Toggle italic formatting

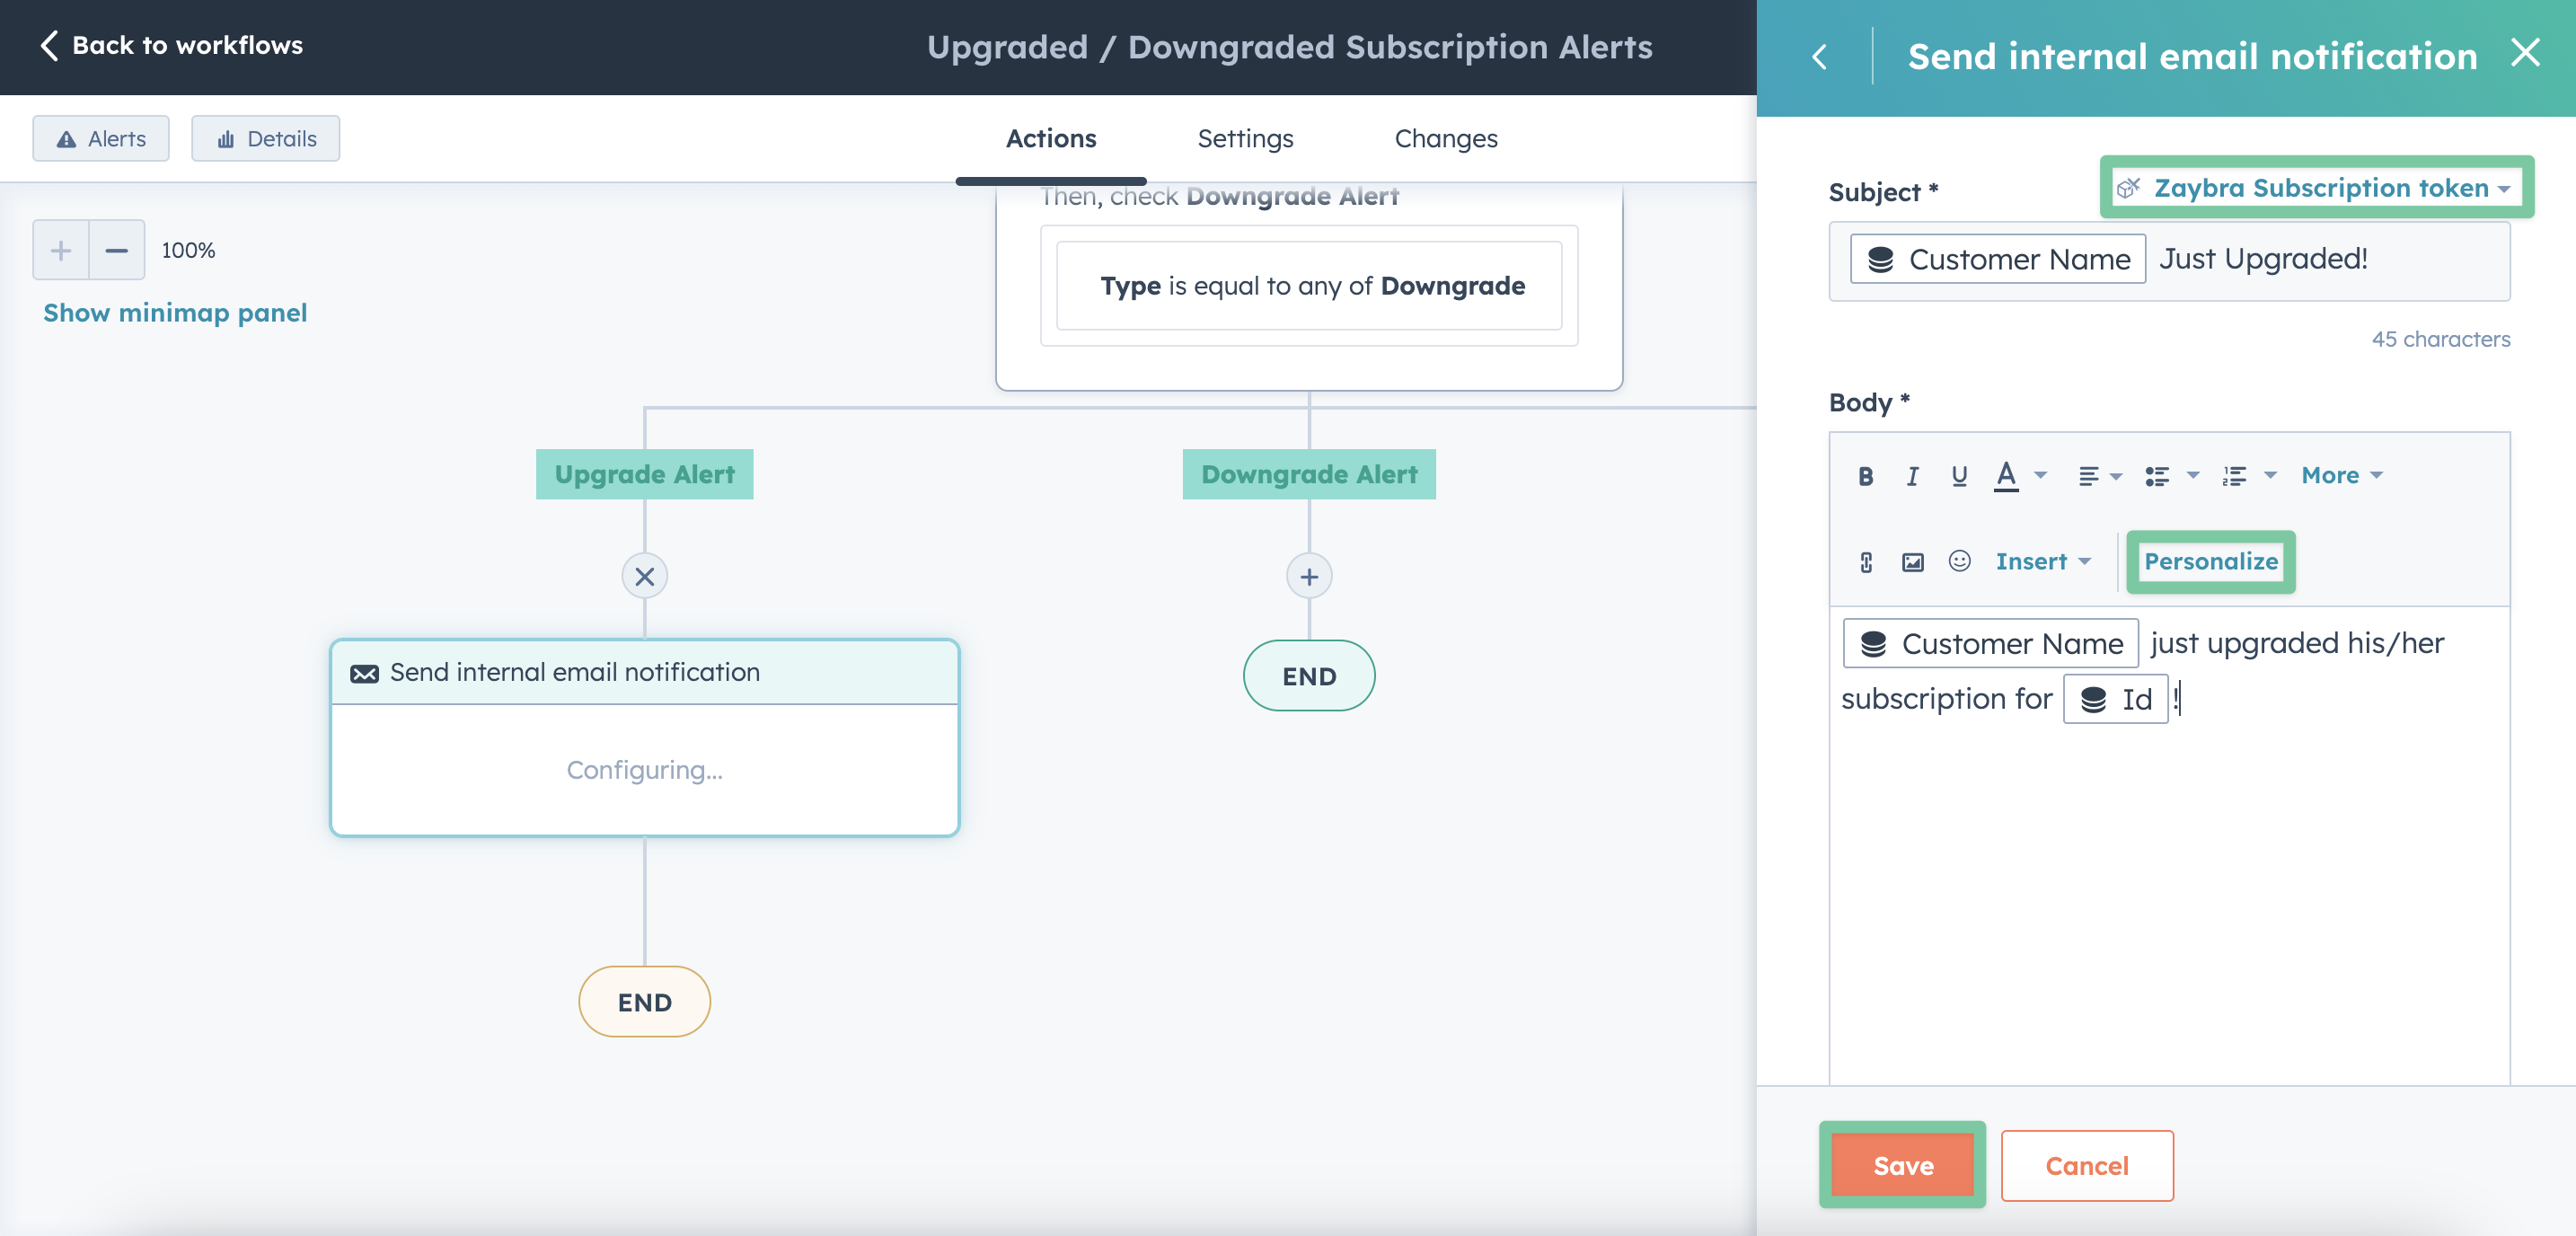click(x=1912, y=476)
